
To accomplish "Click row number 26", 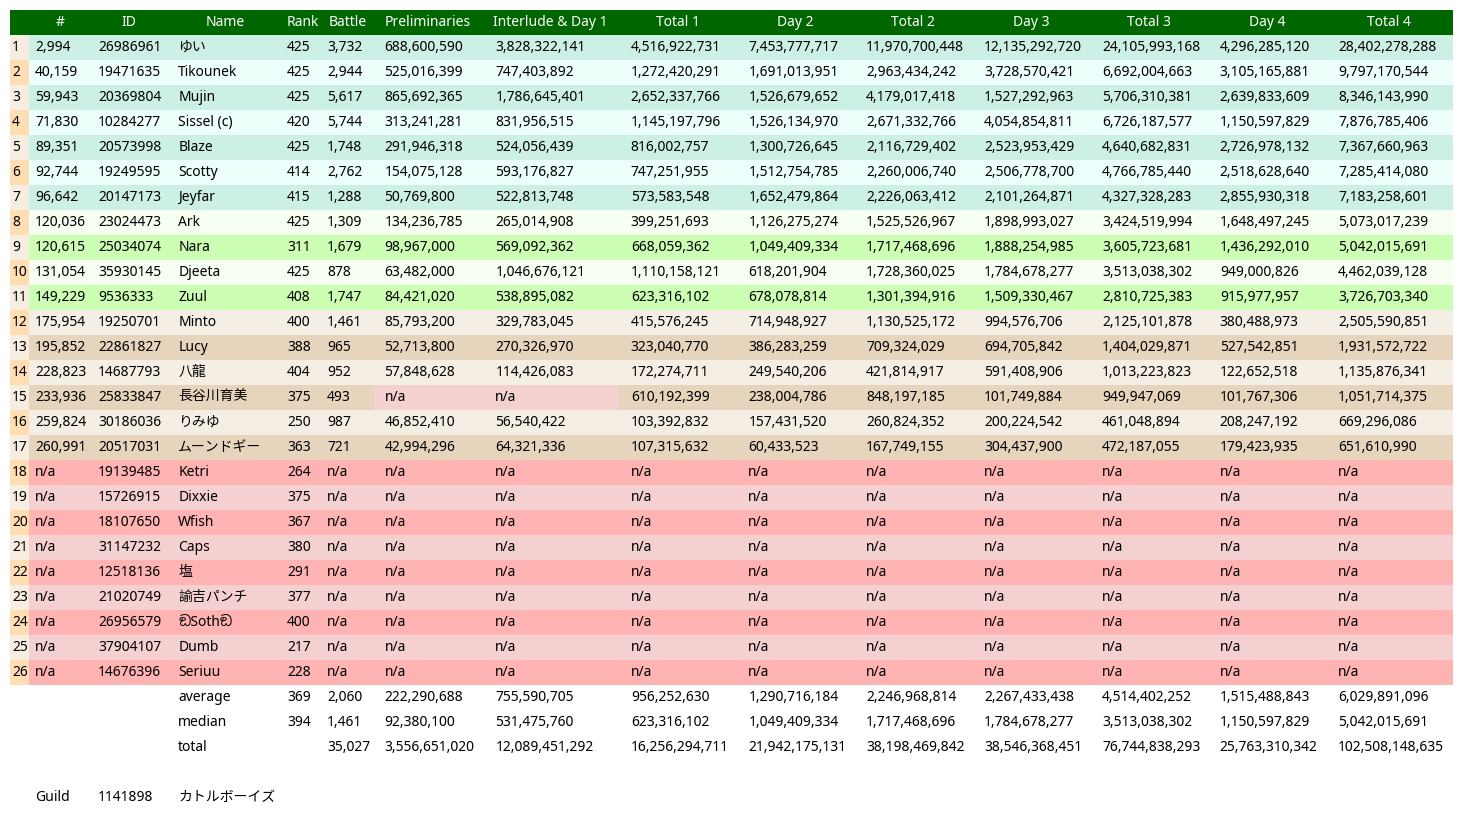I will (x=19, y=671).
